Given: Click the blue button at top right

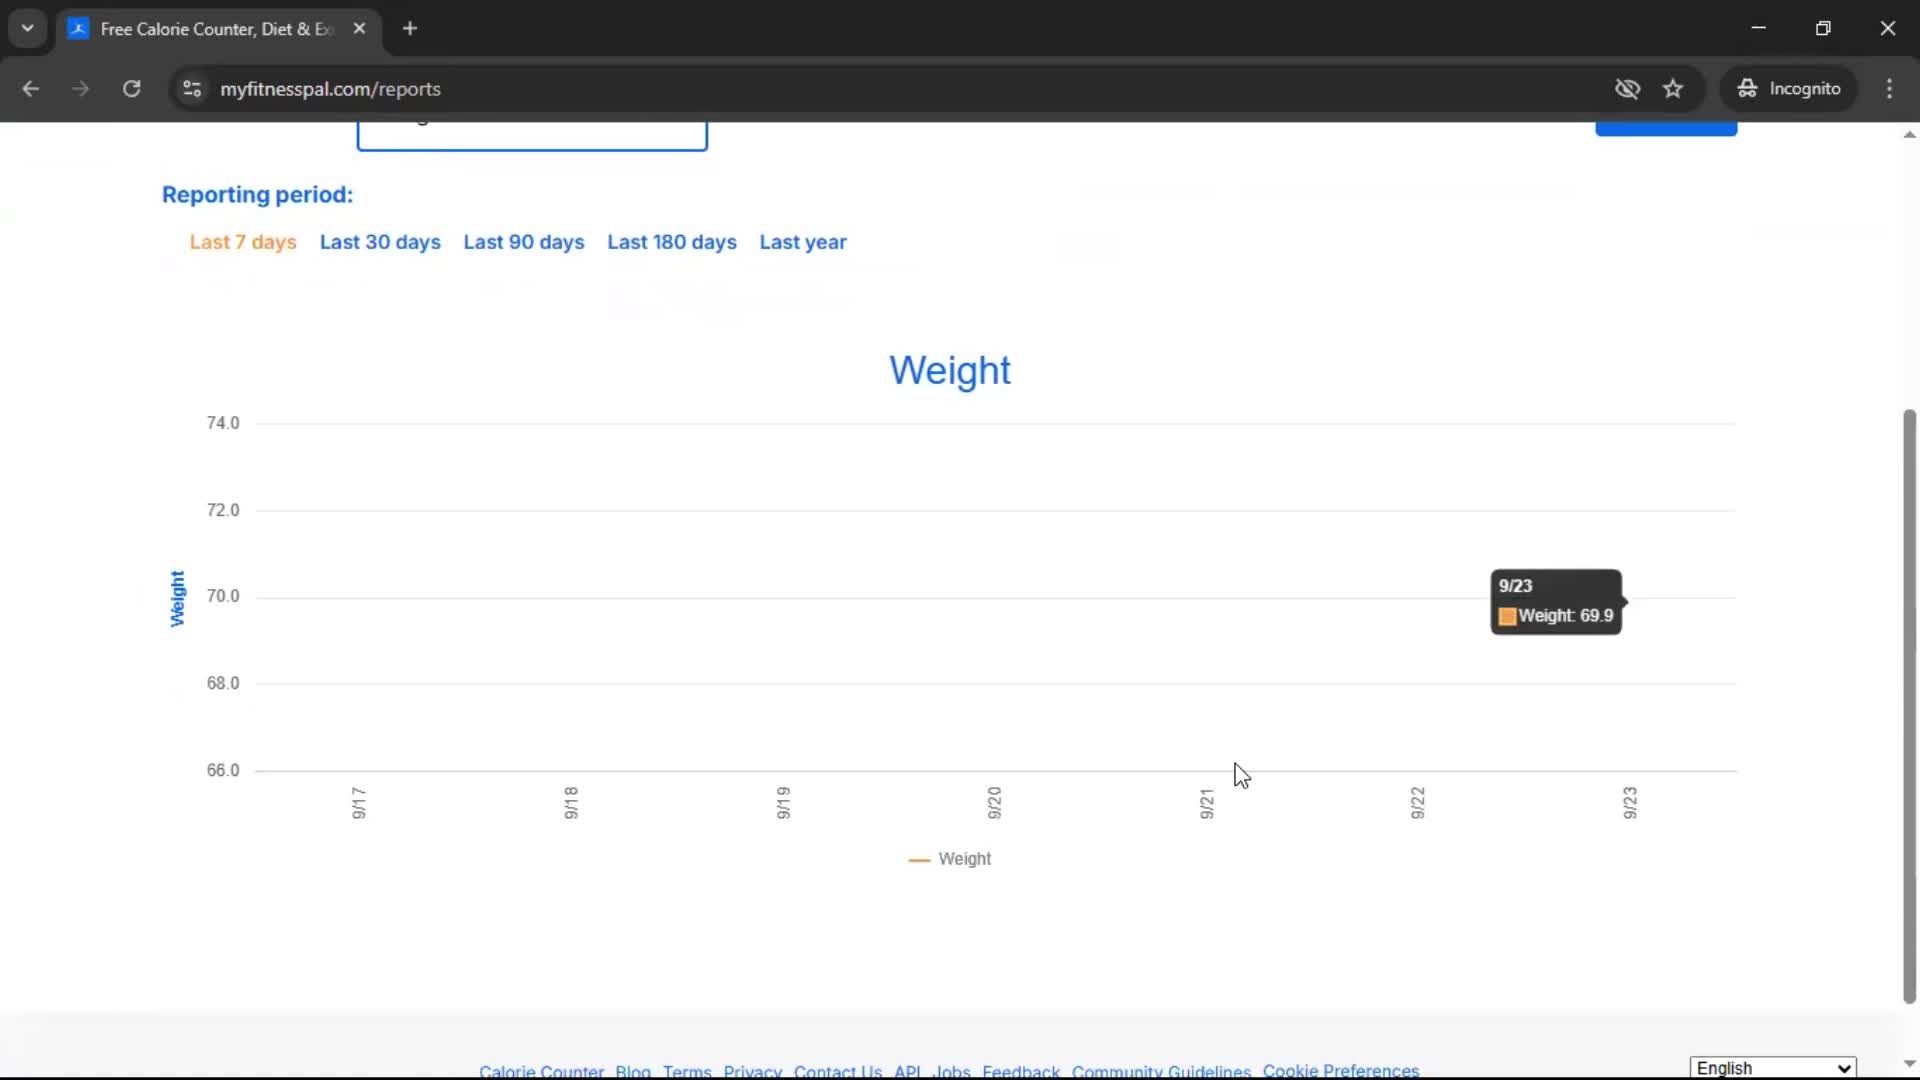Looking at the screenshot, I should pos(1666,129).
